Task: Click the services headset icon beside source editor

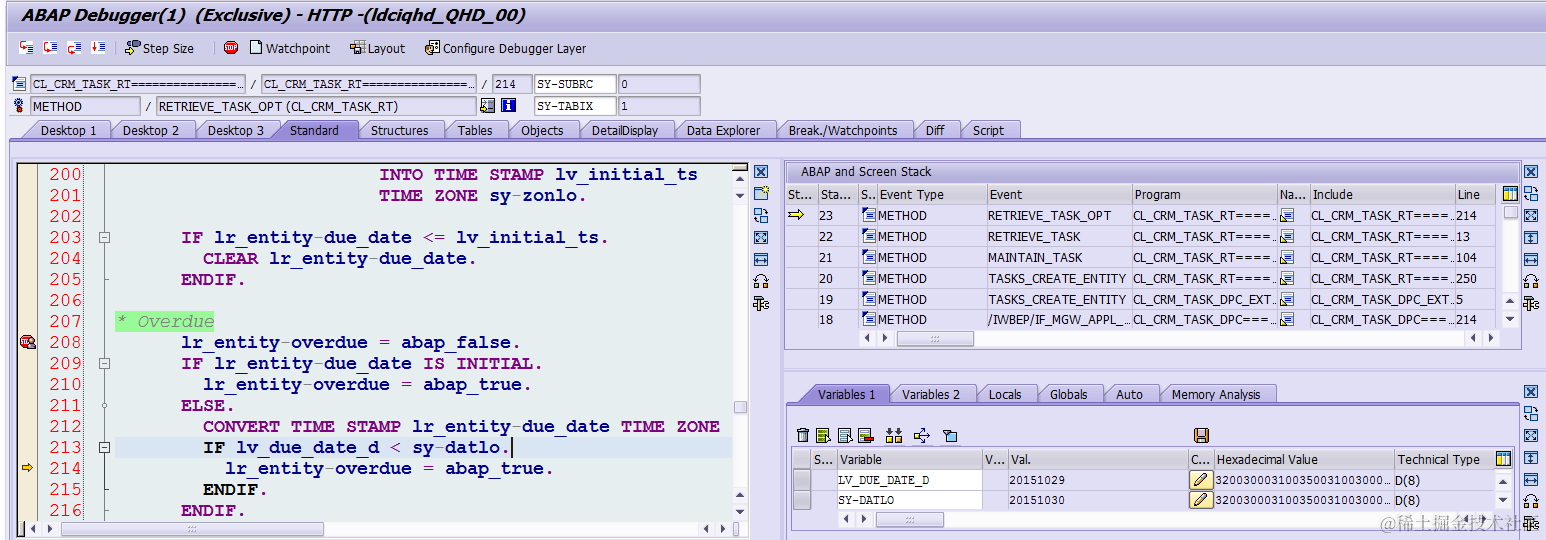Action: tap(761, 281)
